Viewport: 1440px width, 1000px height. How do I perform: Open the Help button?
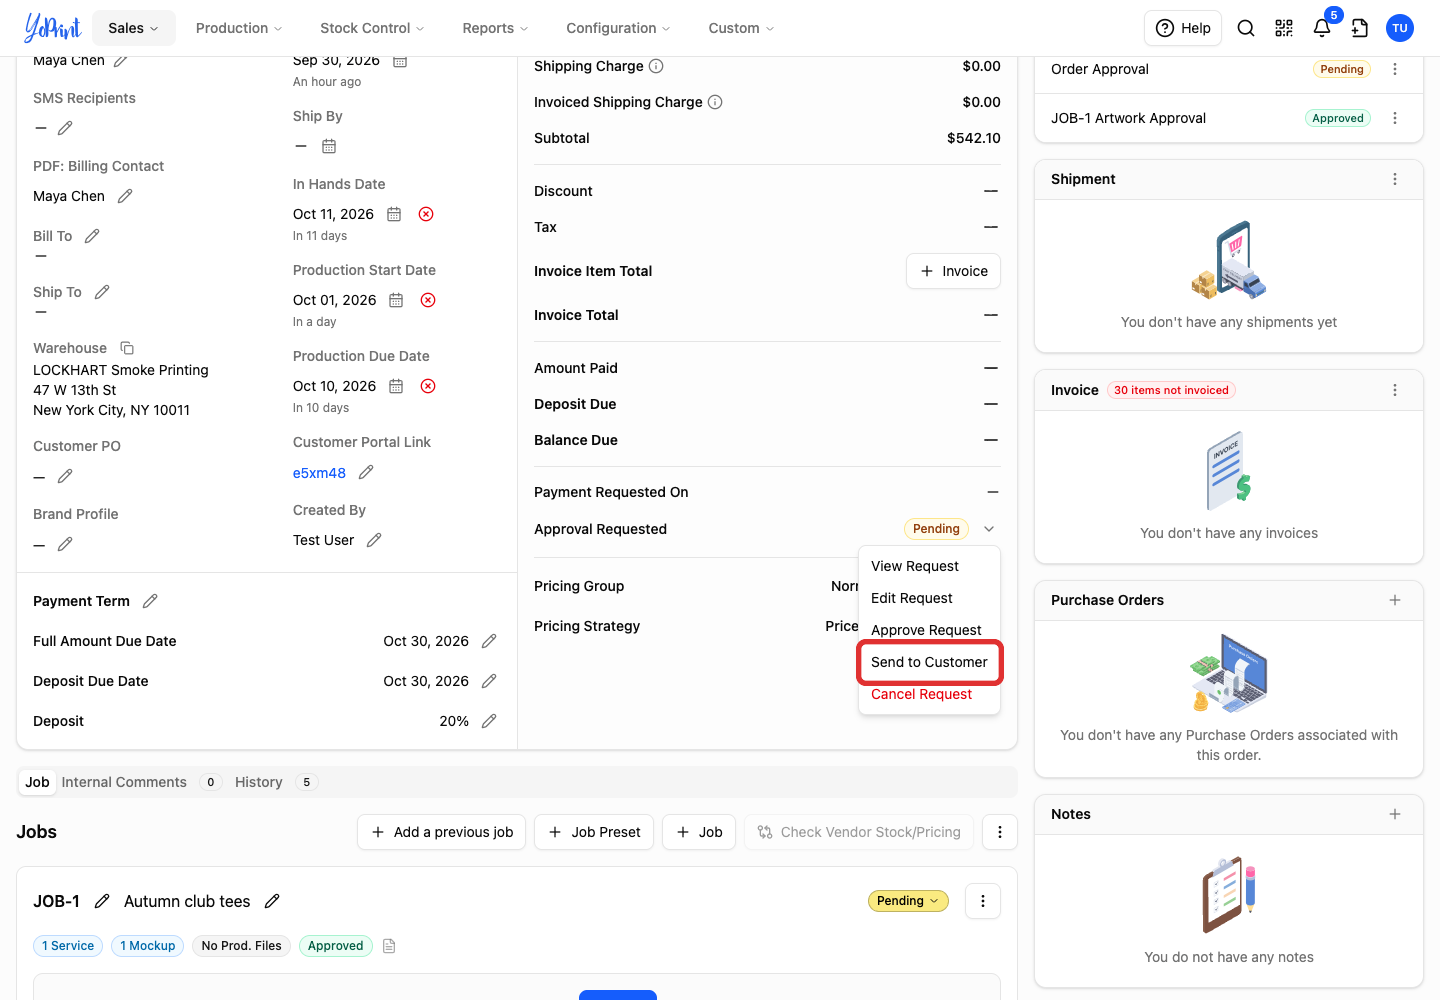1183,28
